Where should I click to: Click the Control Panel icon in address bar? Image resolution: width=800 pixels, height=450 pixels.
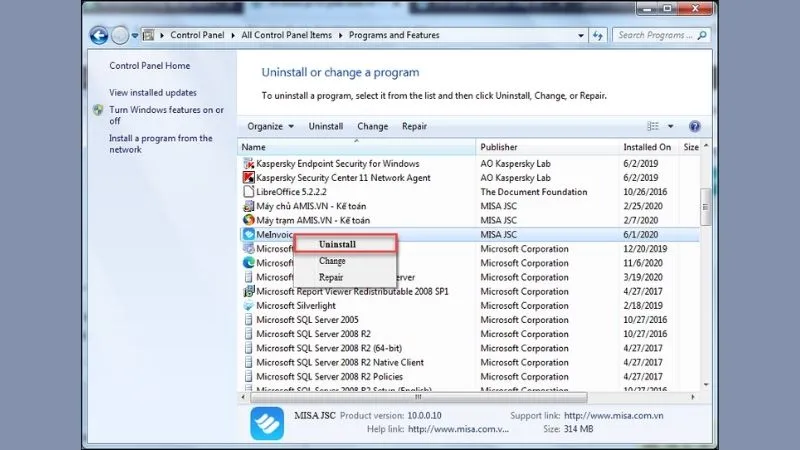[x=148, y=35]
